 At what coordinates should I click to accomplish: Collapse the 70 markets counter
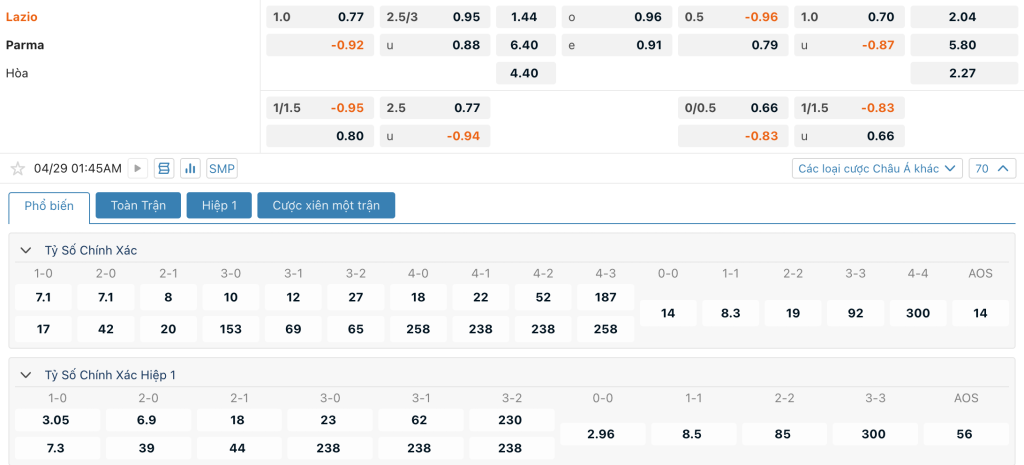point(992,168)
